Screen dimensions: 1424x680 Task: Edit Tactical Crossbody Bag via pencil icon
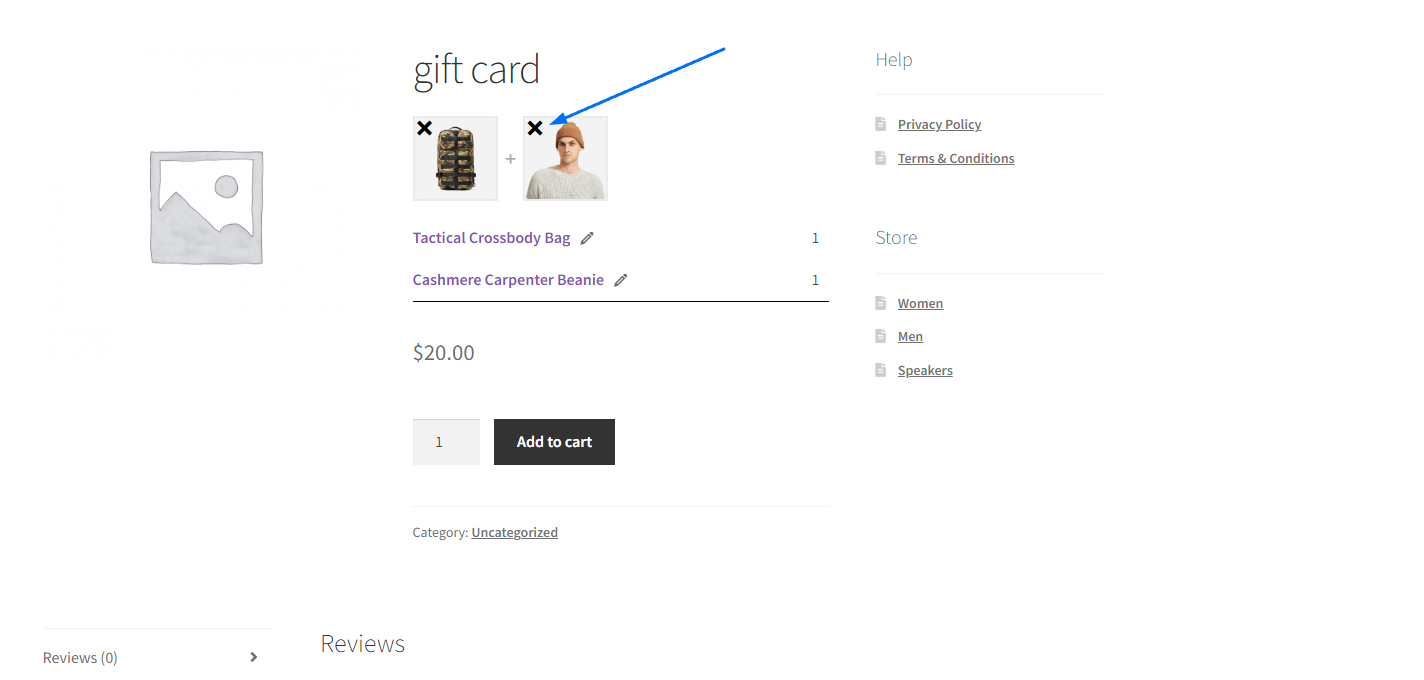(587, 238)
